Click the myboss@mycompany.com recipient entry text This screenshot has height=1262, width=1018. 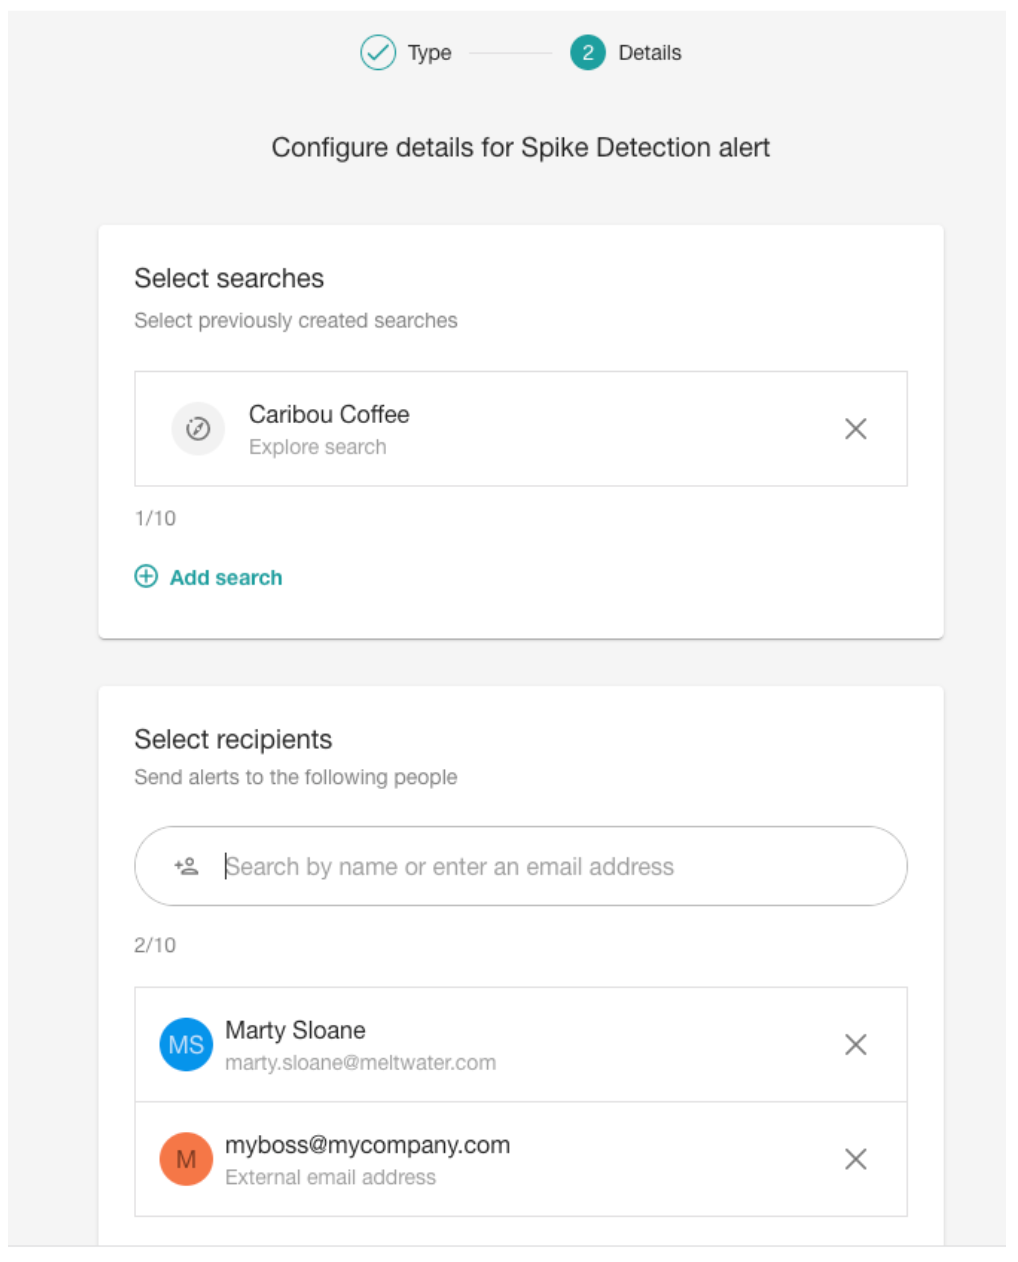pos(367,1146)
